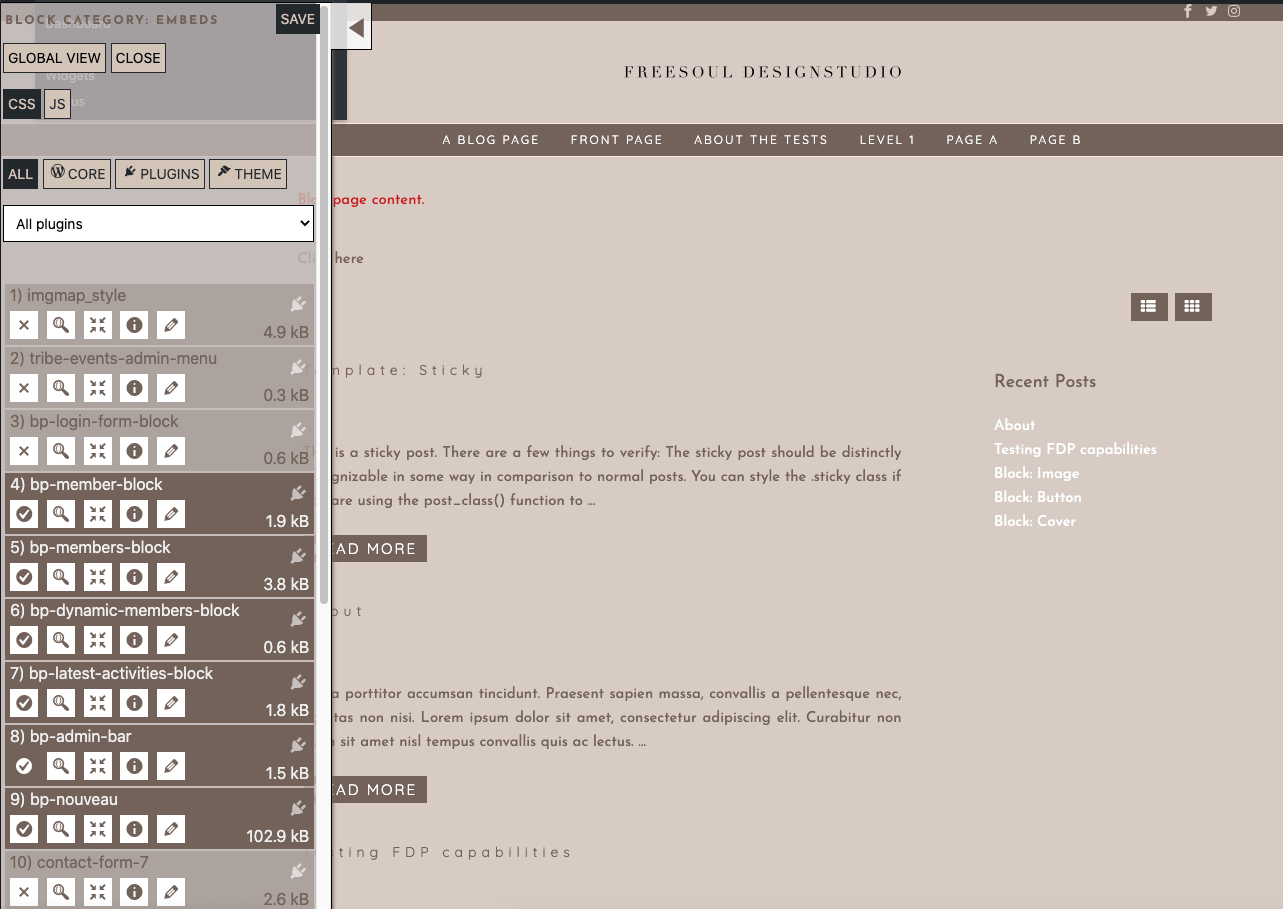The width and height of the screenshot is (1283, 909).
Task: Click magnifier icon in imgmap_style row
Action: click(61, 325)
